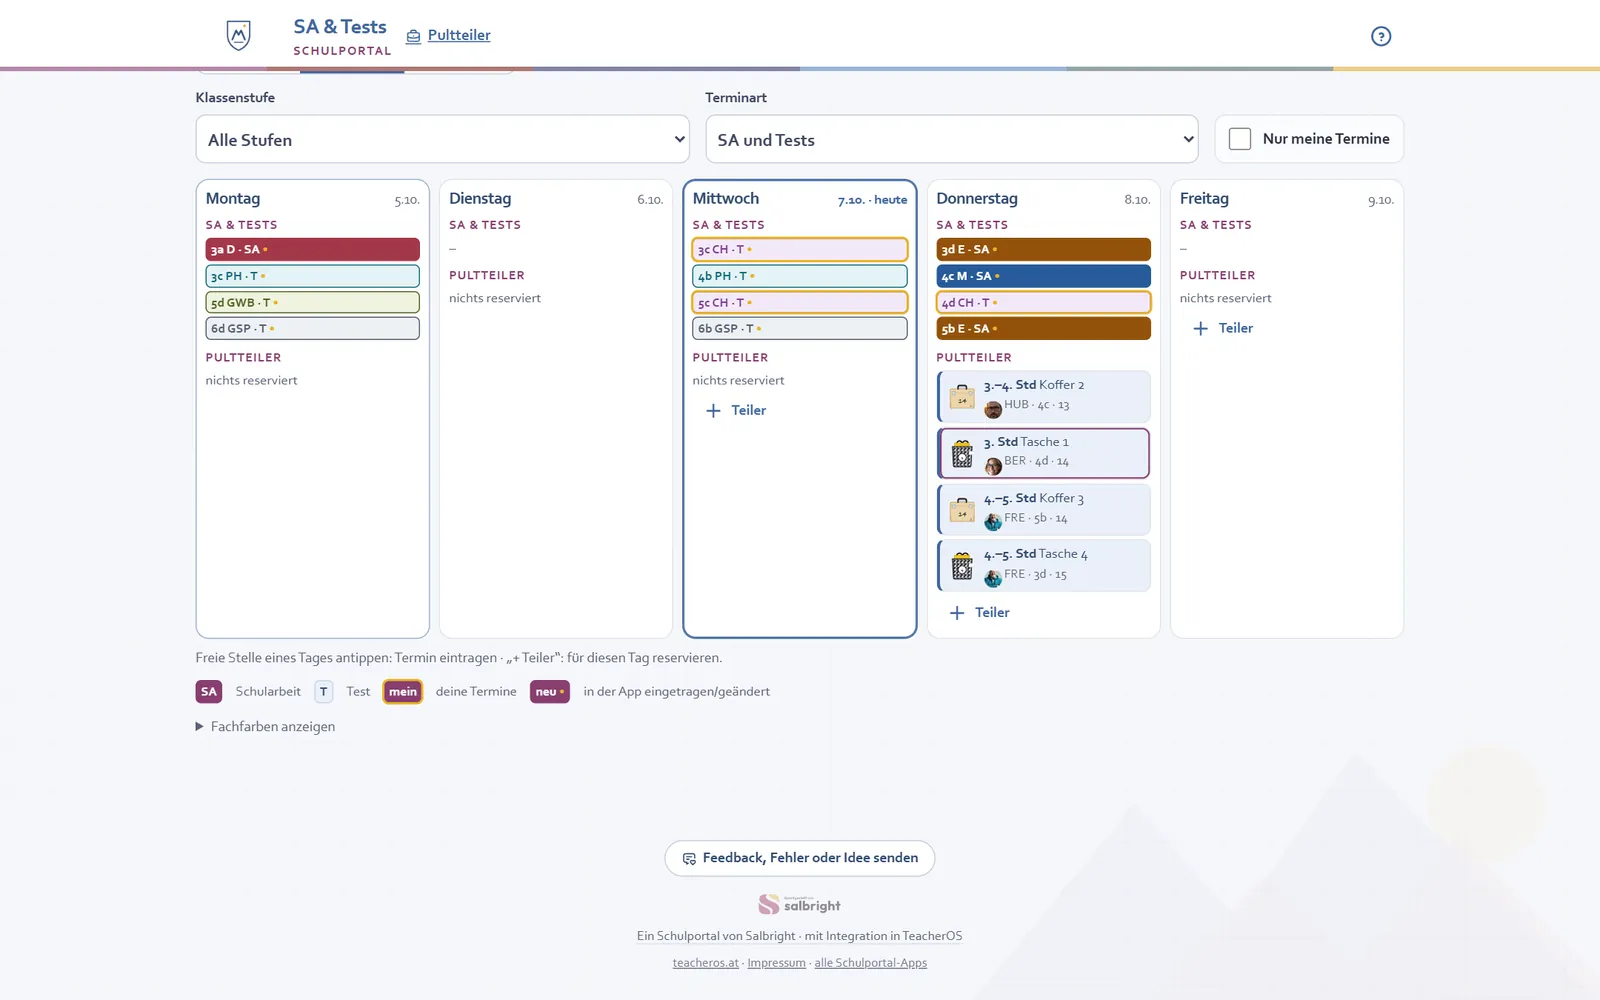
Task: Click the FRE avatar in Koffer 3 entry
Action: click(993, 522)
